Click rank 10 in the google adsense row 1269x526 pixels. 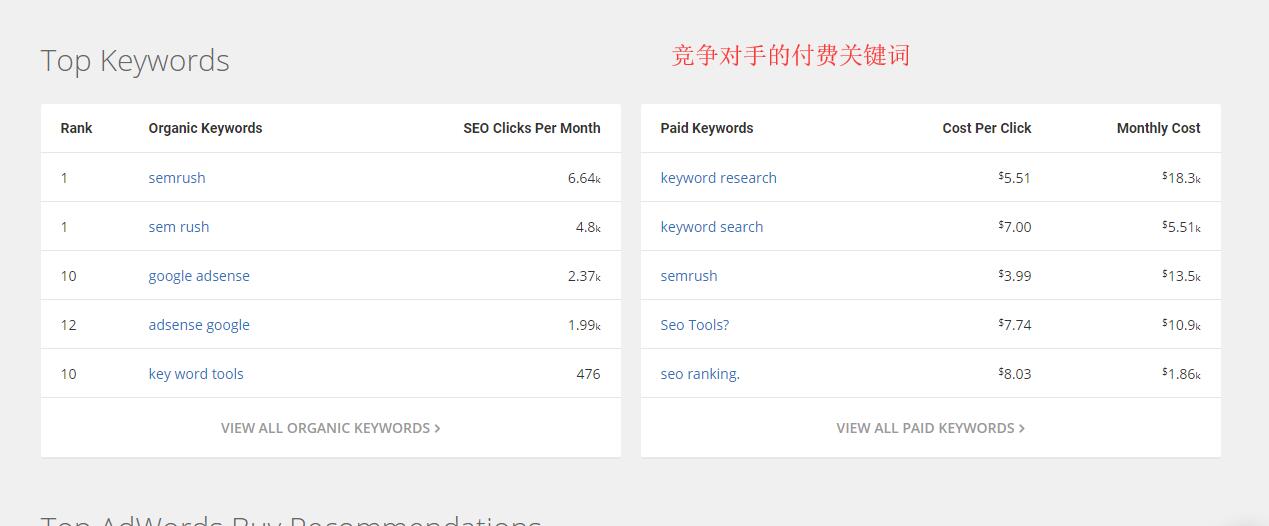[x=68, y=276]
